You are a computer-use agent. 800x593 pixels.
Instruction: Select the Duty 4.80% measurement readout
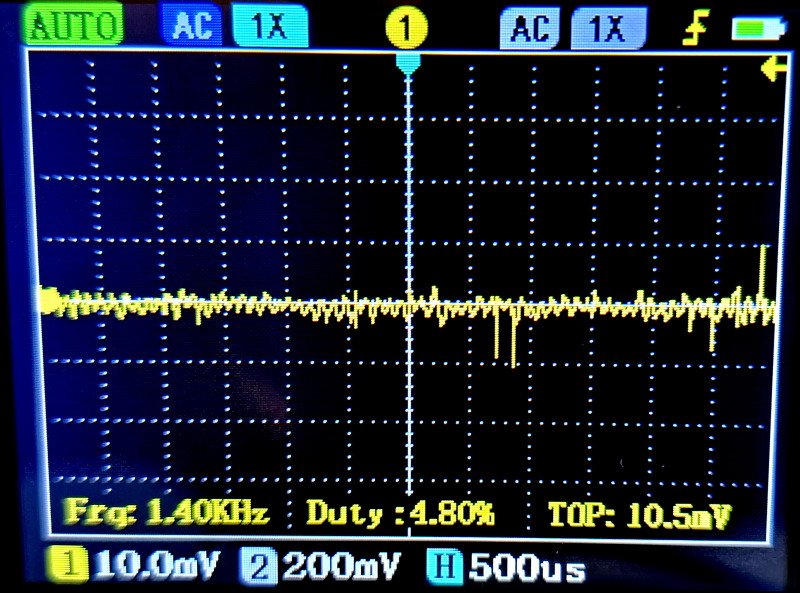[x=400, y=514]
